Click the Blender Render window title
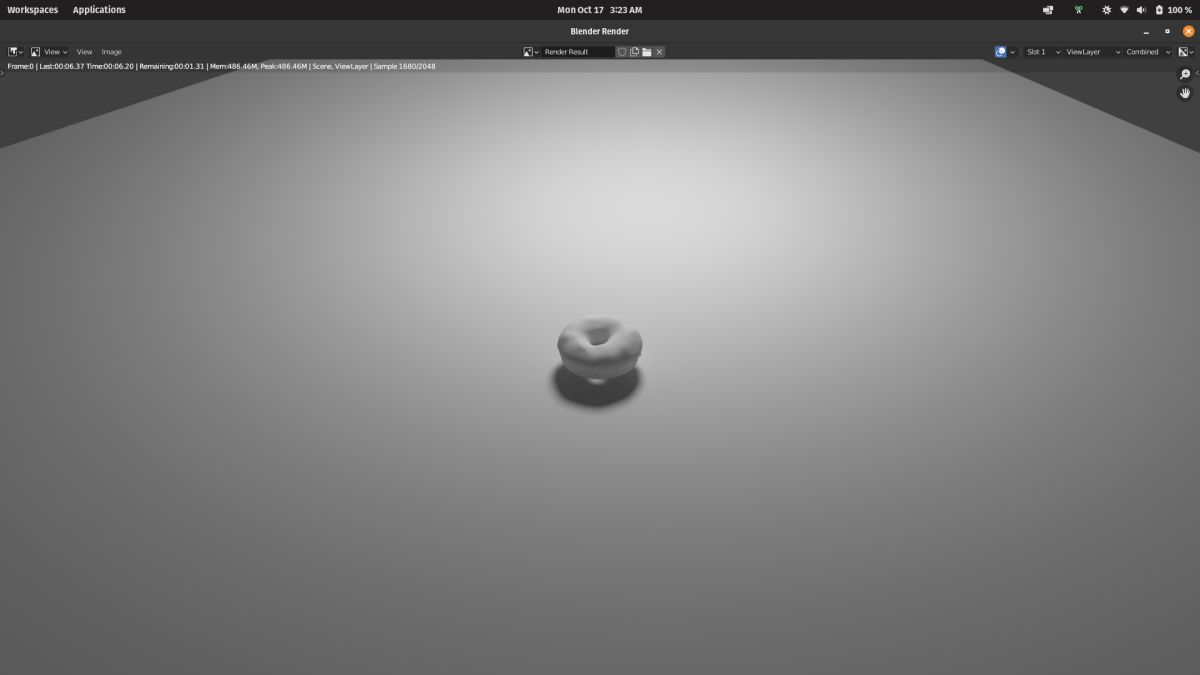 [x=599, y=31]
